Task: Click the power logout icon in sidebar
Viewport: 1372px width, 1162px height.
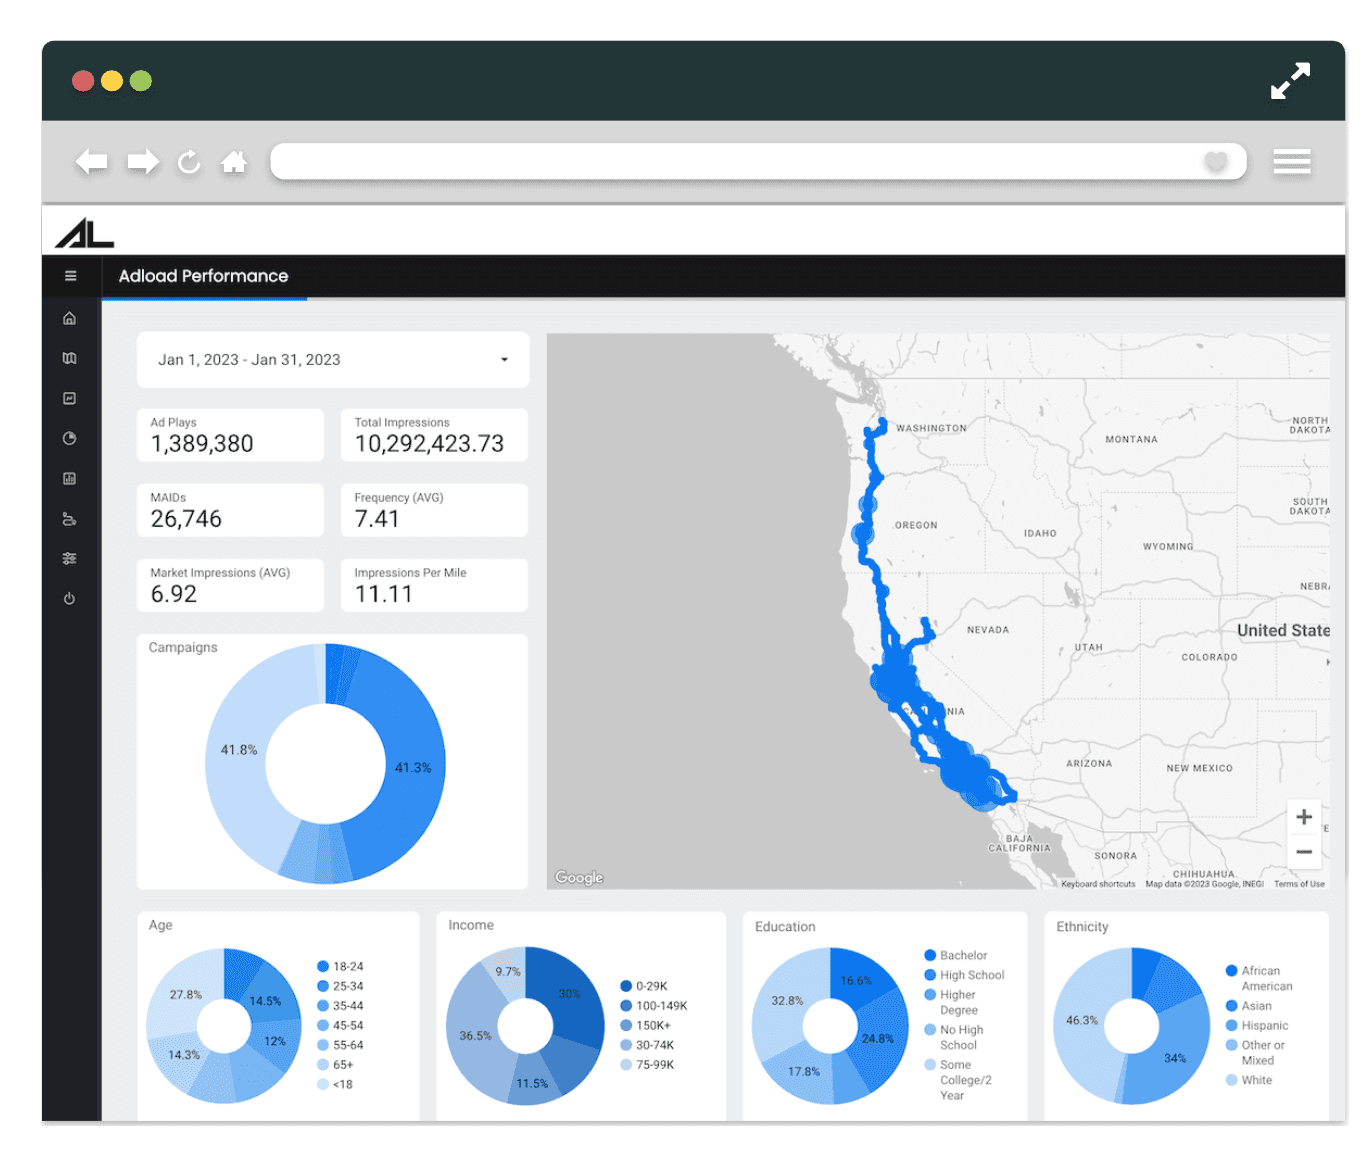Action: (x=69, y=599)
